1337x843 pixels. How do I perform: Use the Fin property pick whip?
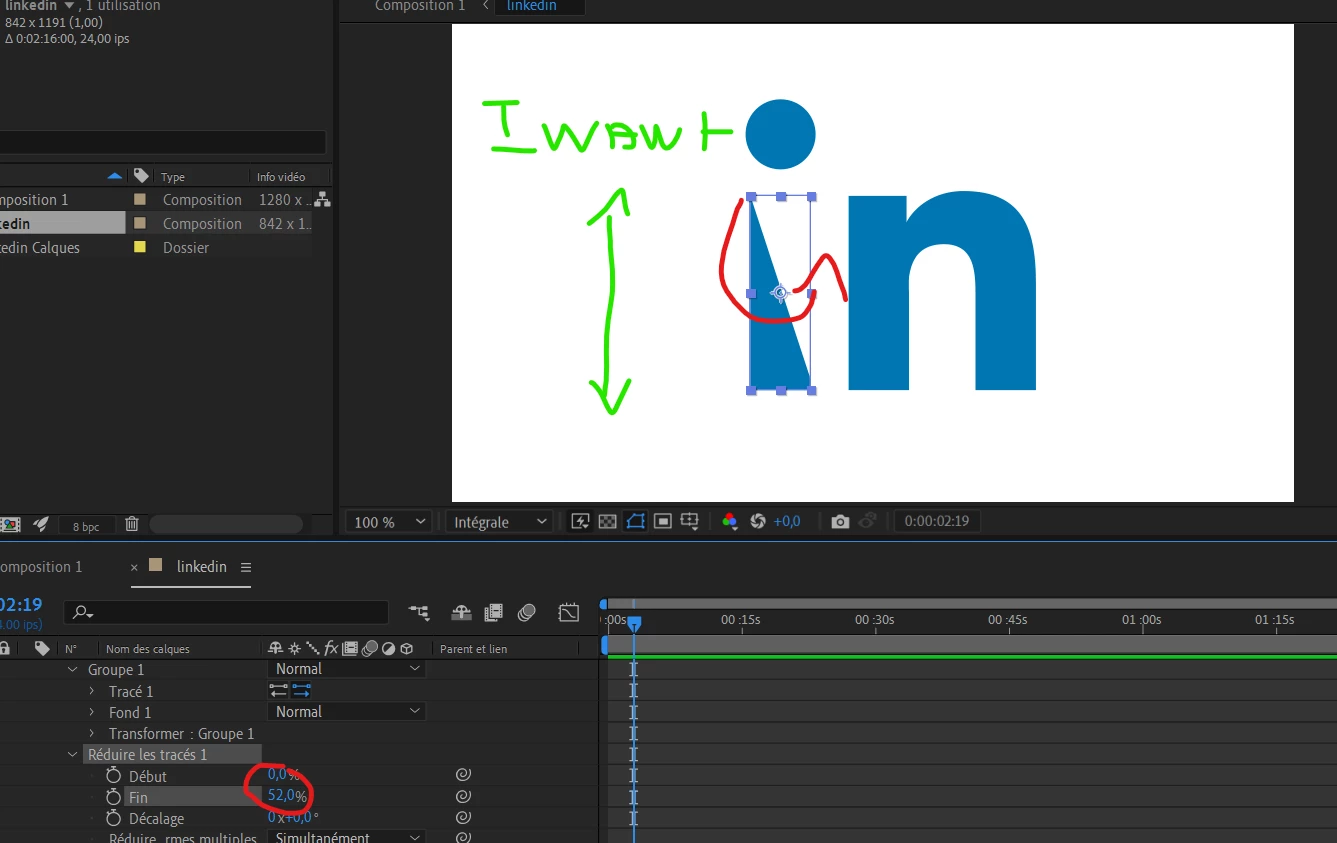pyautogui.click(x=463, y=797)
